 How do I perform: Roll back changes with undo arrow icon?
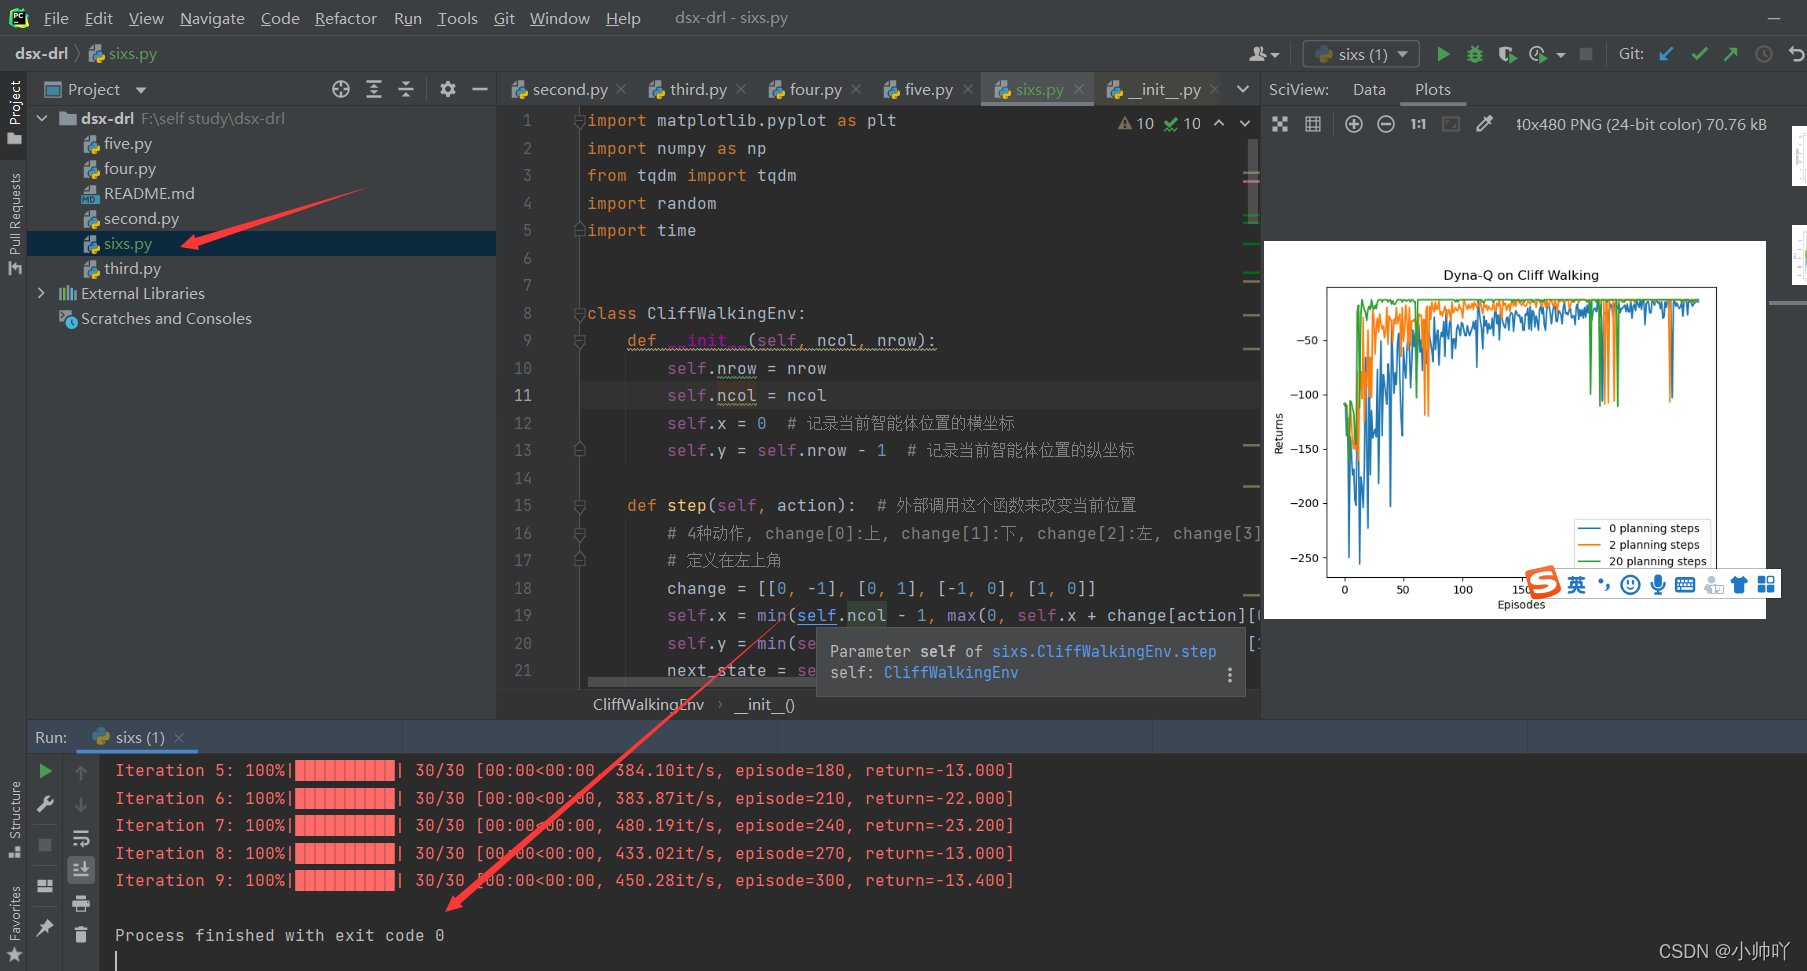click(x=1796, y=54)
